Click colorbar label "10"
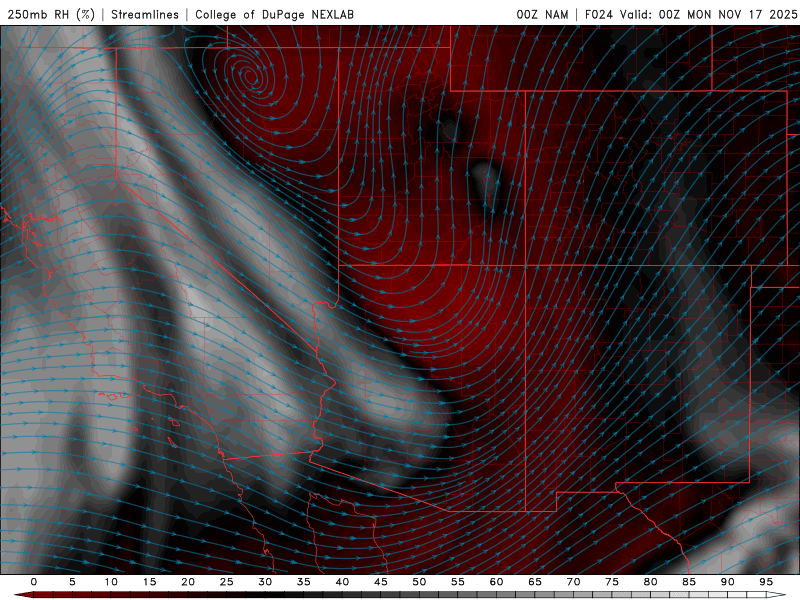Screen dimensions: 800x600 pyautogui.click(x=111, y=582)
